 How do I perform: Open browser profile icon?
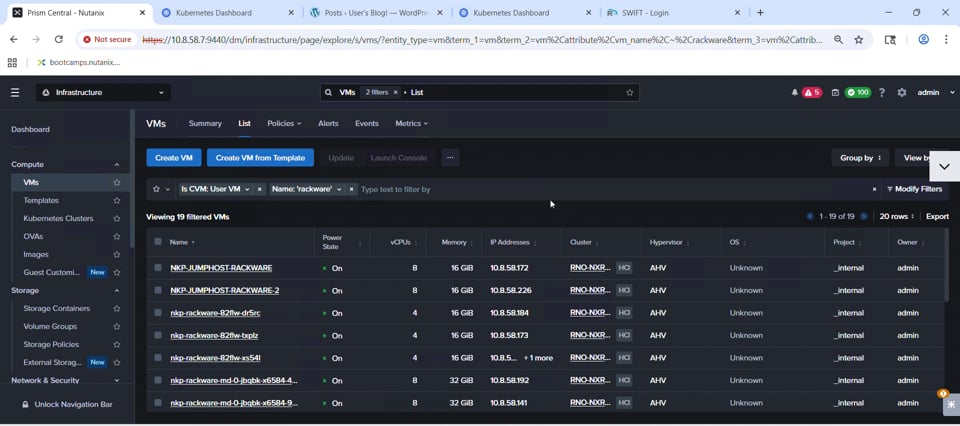click(923, 39)
